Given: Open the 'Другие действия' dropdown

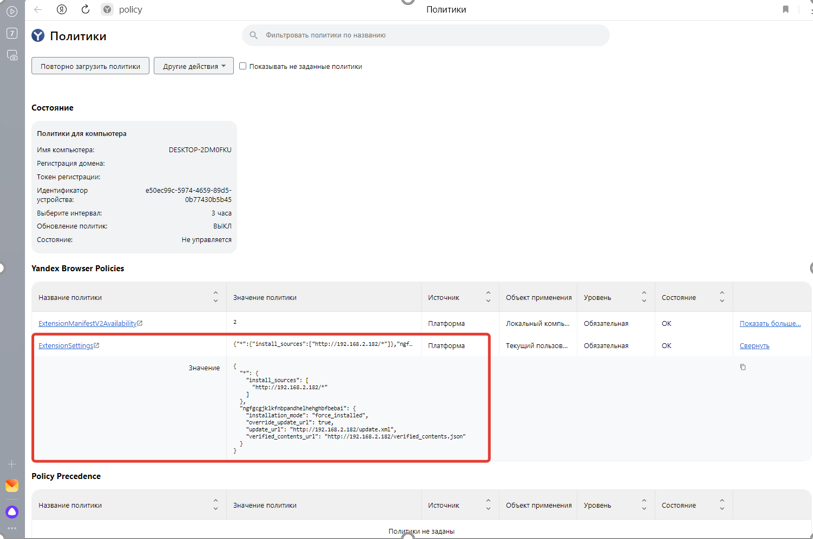Looking at the screenshot, I should (x=194, y=66).
